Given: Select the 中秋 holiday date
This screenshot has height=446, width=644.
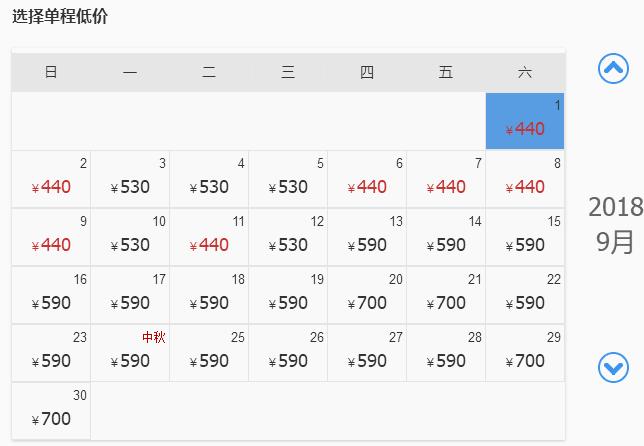Looking at the screenshot, I should pyautogui.click(x=130, y=353).
